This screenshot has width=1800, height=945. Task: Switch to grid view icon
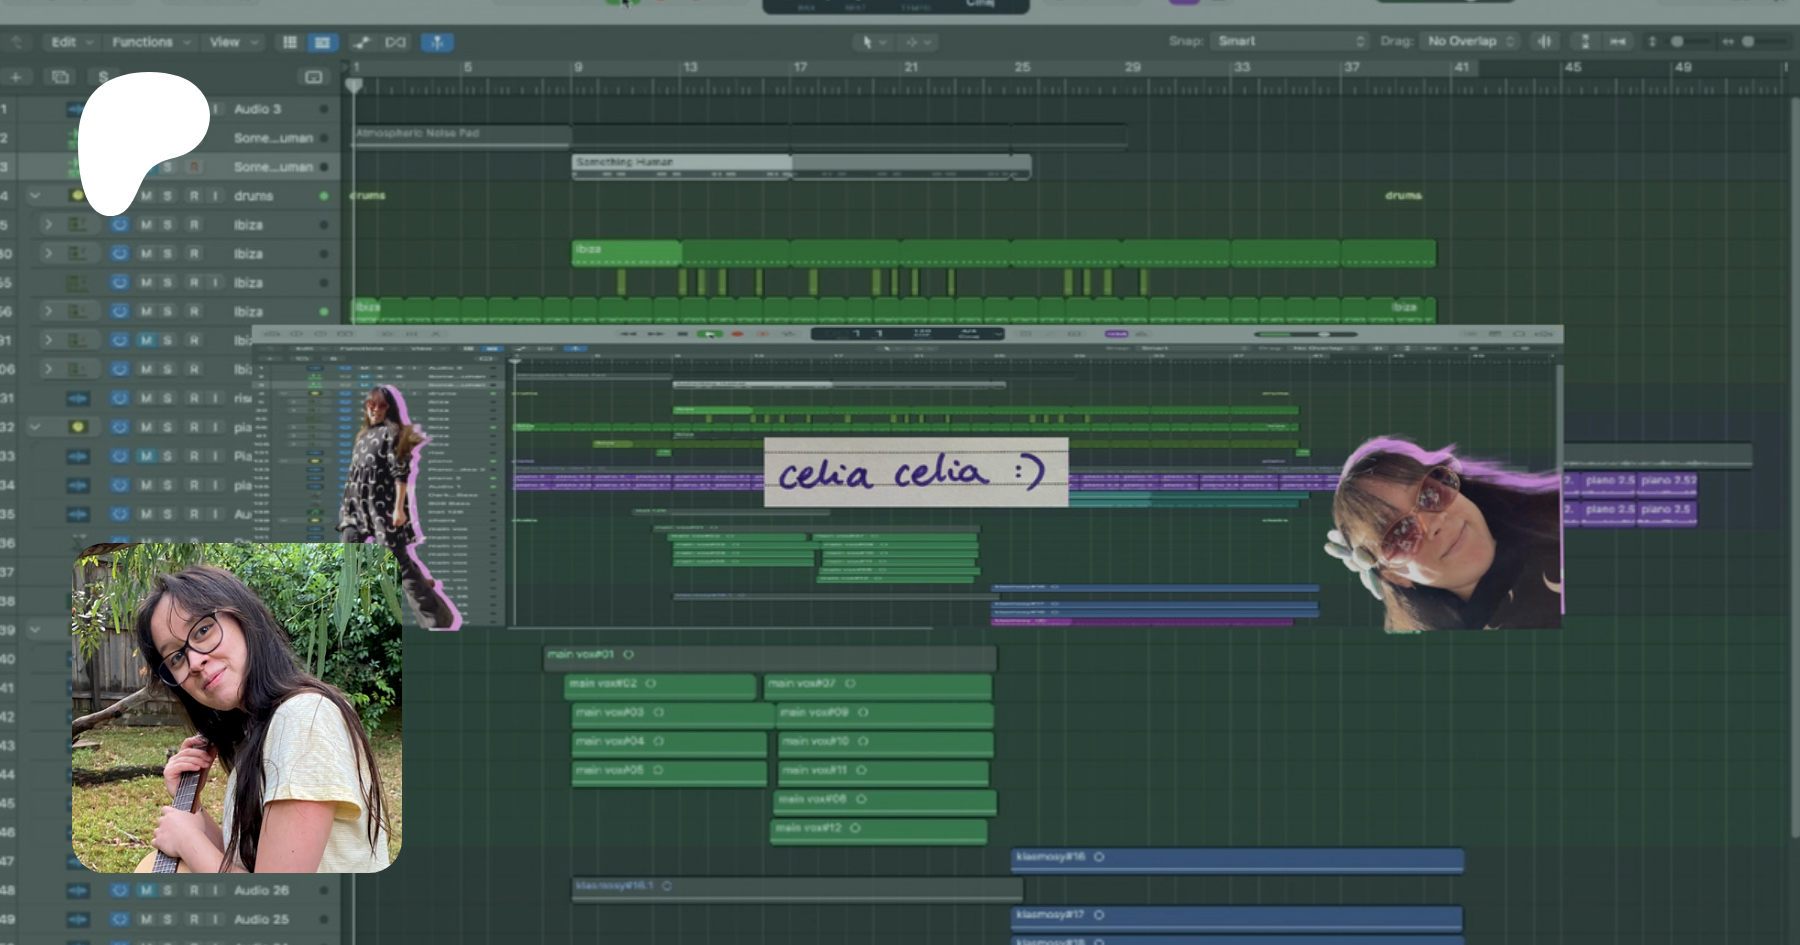290,42
